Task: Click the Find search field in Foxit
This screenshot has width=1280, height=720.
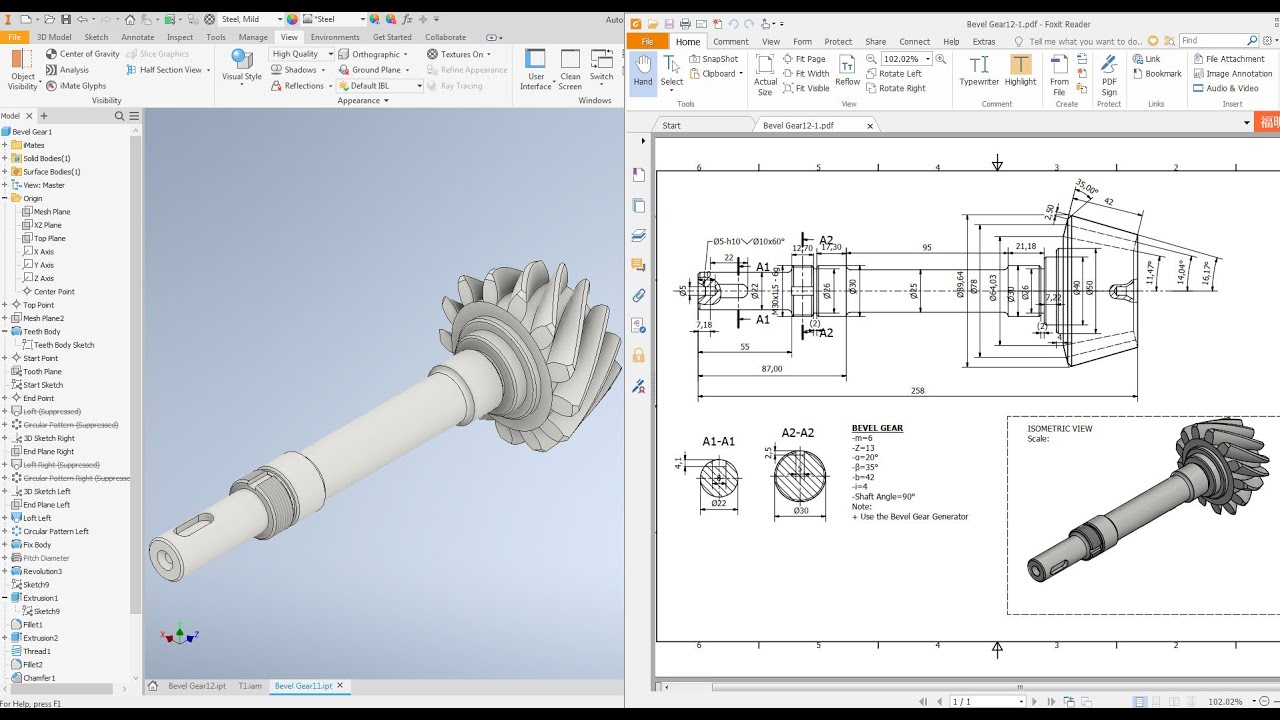Action: tap(1218, 40)
